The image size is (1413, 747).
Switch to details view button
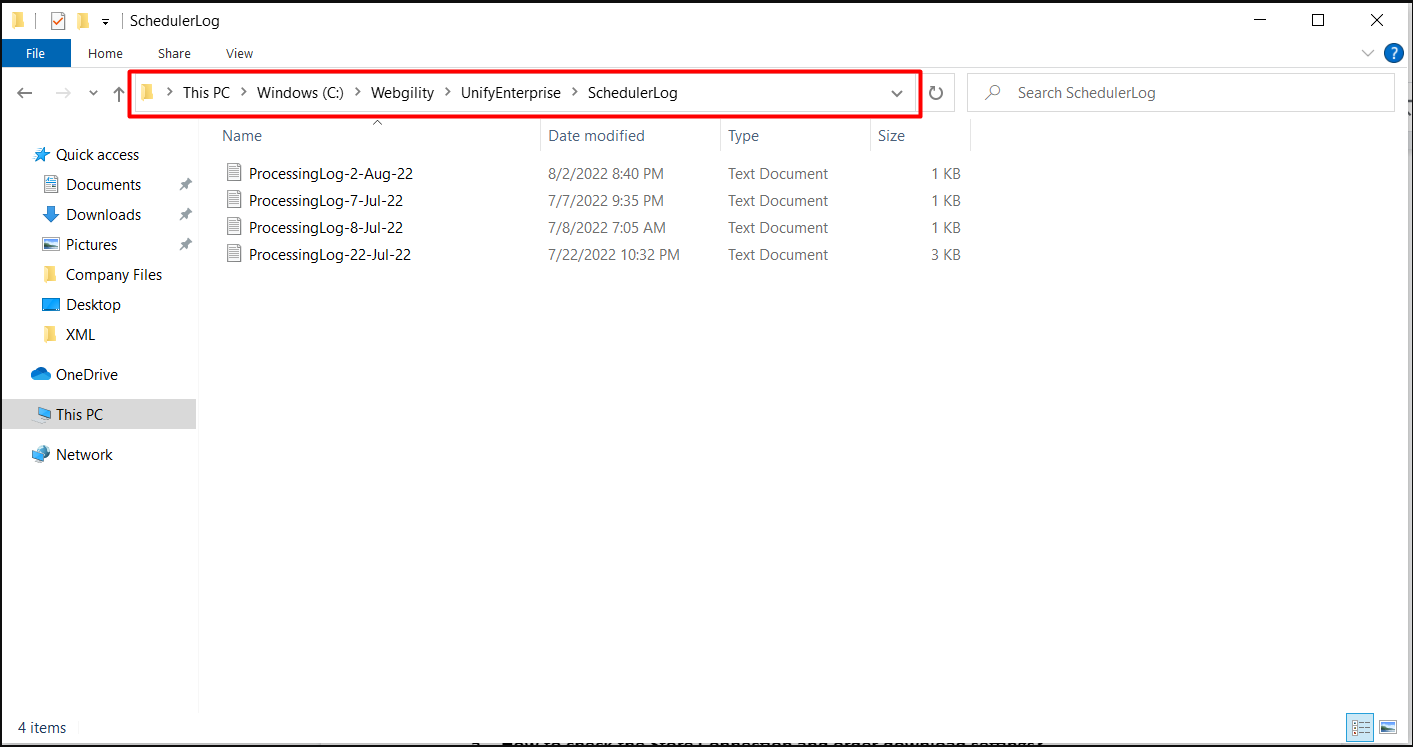pos(1361,727)
